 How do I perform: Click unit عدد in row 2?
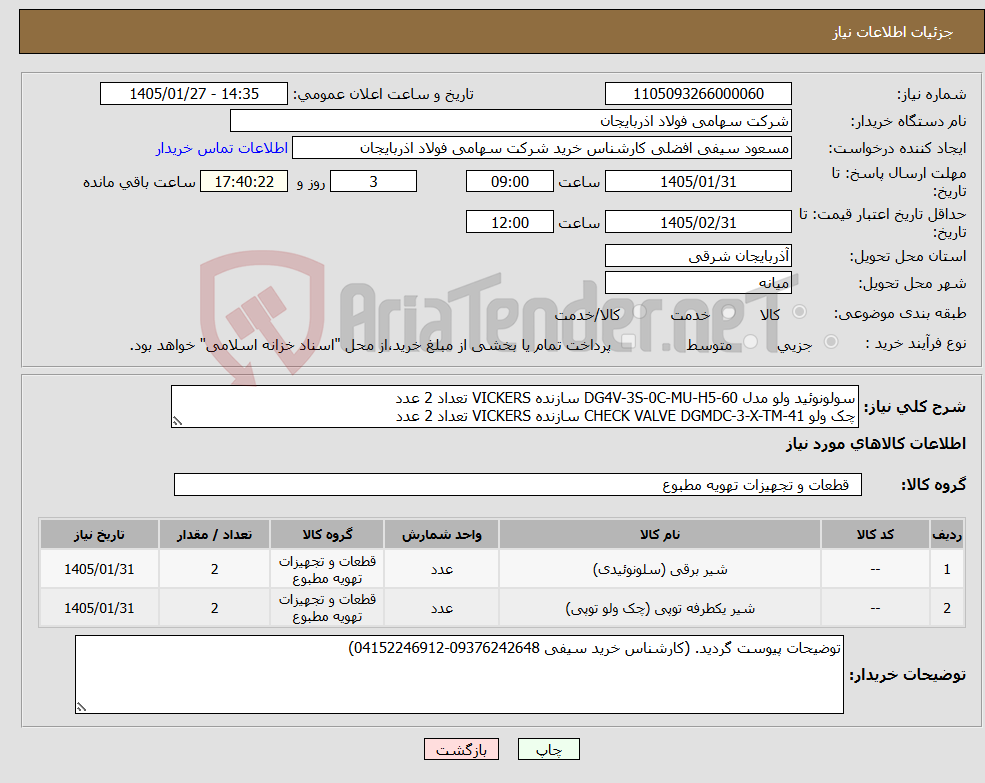click(441, 608)
